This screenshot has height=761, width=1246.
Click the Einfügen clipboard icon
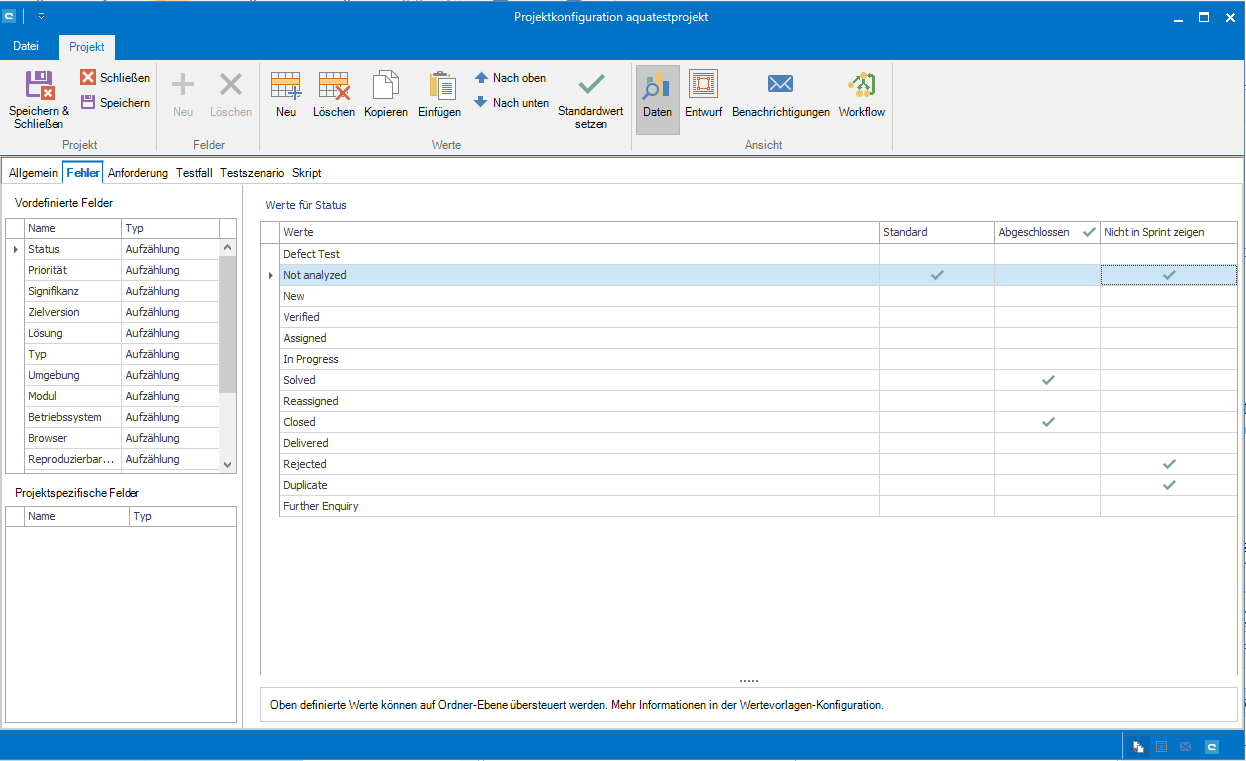coord(440,87)
